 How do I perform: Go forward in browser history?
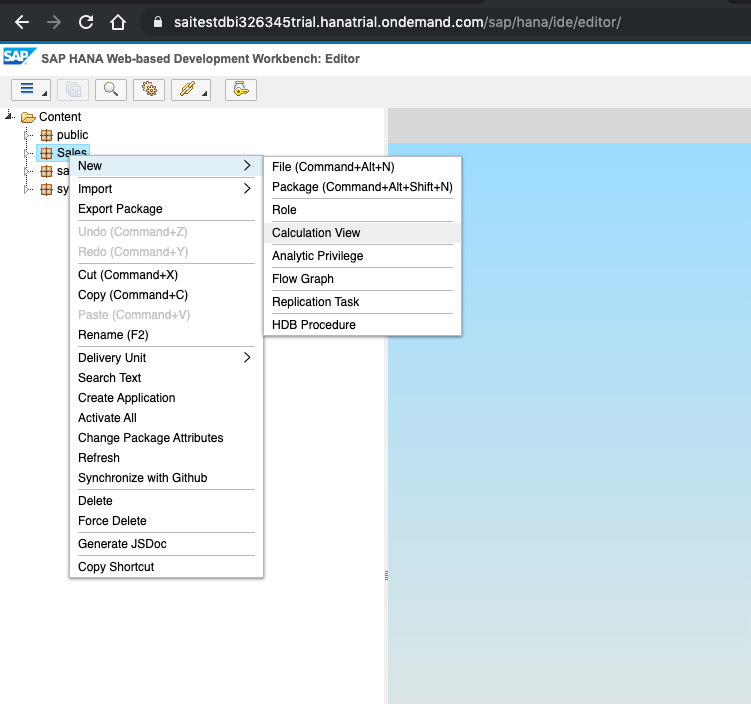pos(54,22)
